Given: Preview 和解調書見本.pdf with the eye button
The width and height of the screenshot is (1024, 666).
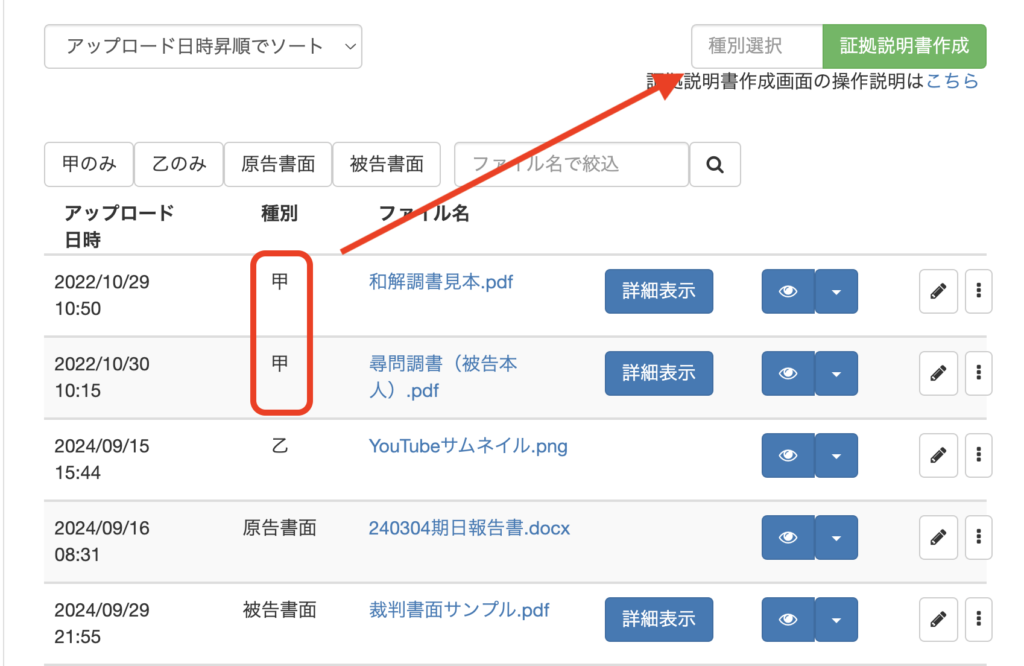Looking at the screenshot, I should [788, 291].
